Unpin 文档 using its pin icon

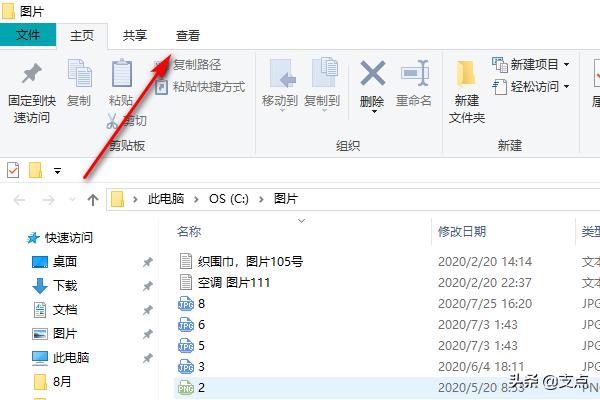tap(148, 310)
